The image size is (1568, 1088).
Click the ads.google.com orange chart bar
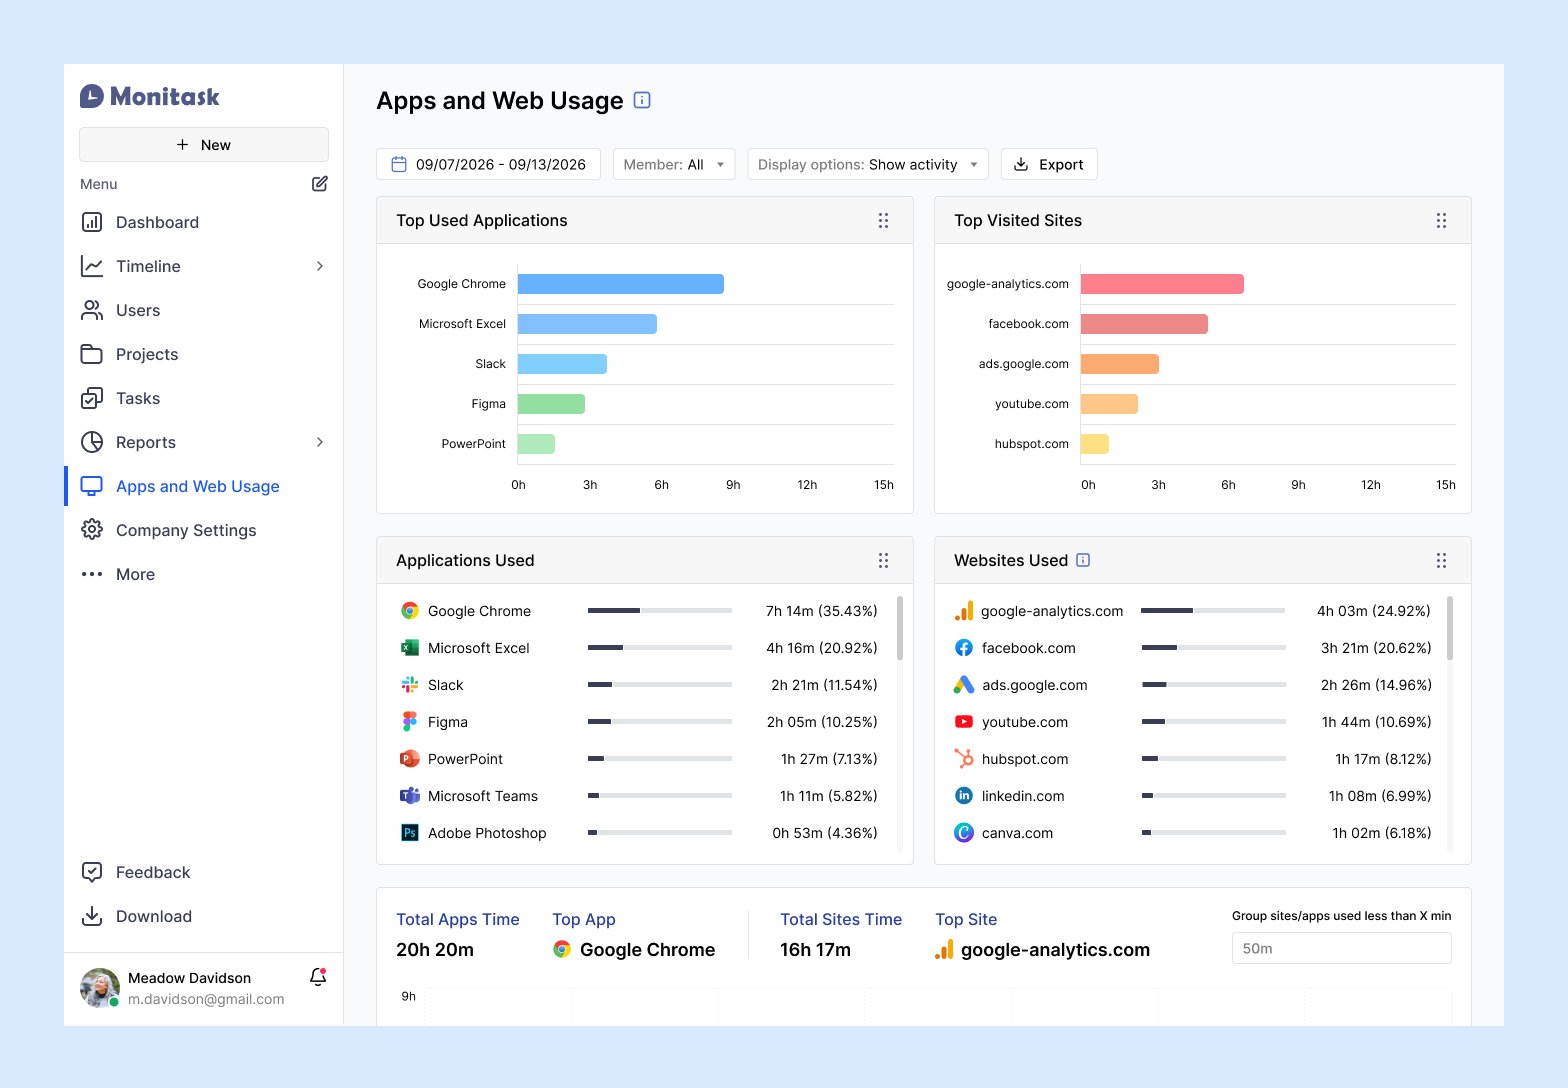click(x=1120, y=364)
